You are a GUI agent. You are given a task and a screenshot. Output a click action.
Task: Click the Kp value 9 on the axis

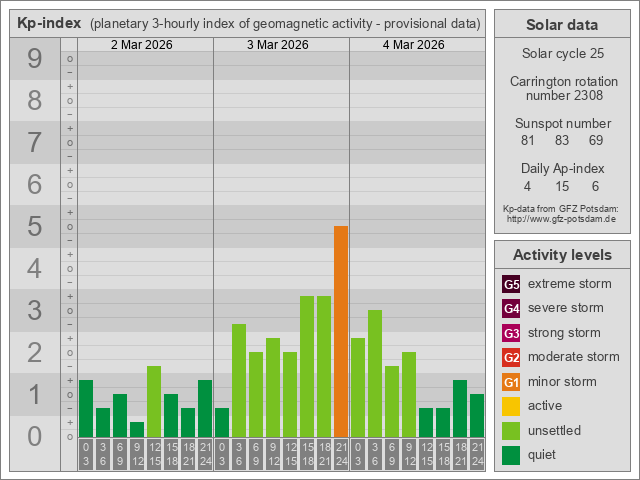point(34,59)
